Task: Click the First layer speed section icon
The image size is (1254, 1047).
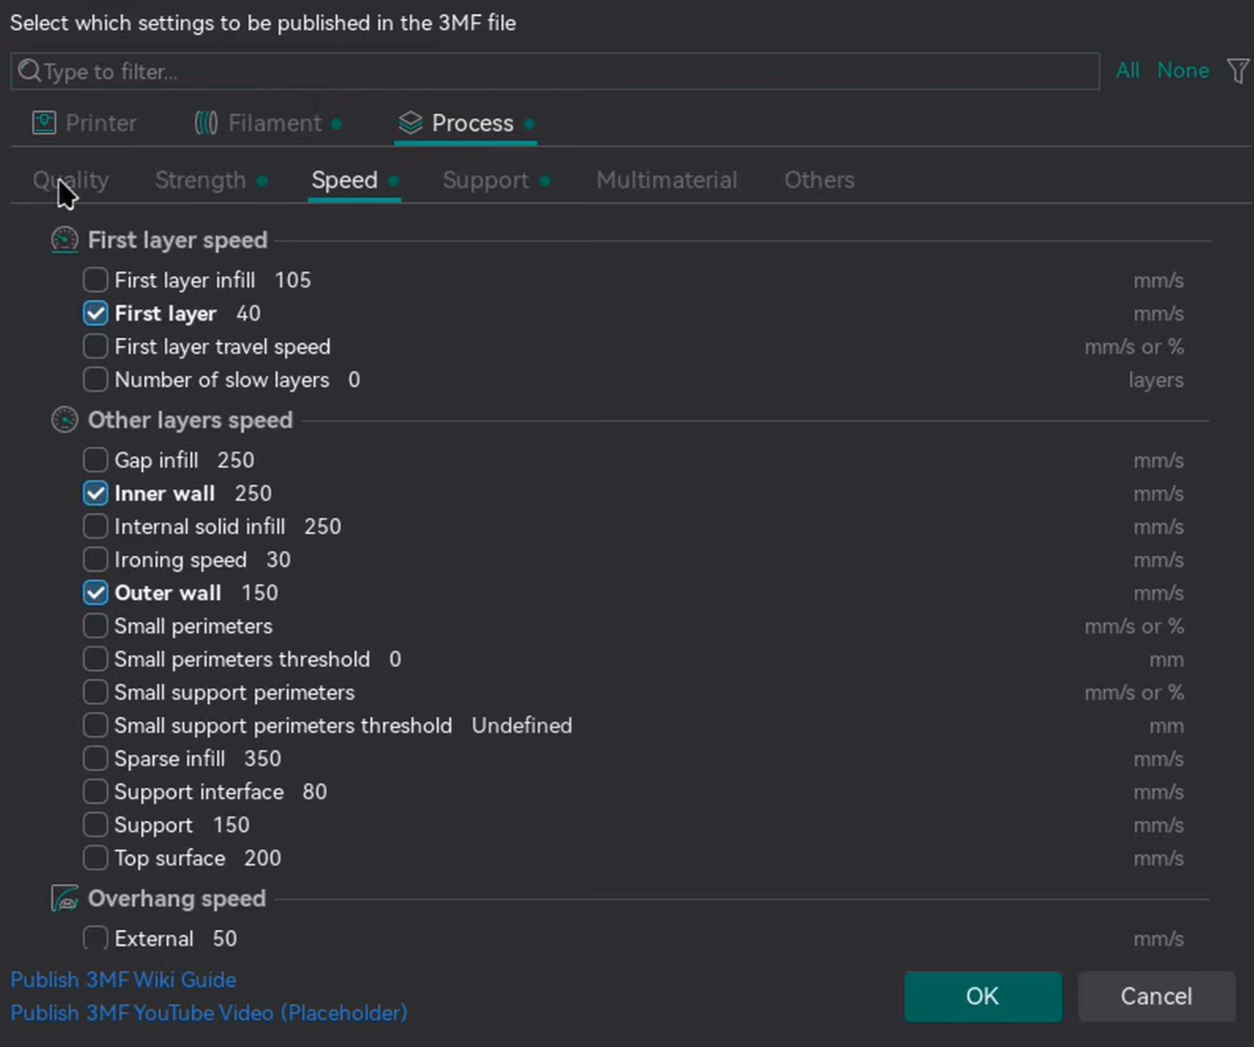Action: (x=65, y=240)
